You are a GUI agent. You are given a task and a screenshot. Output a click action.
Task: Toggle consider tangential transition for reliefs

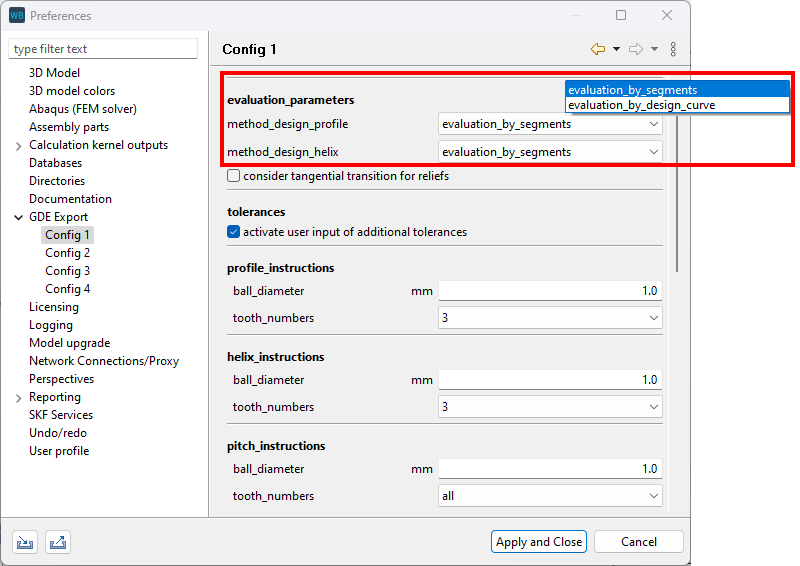[234, 176]
